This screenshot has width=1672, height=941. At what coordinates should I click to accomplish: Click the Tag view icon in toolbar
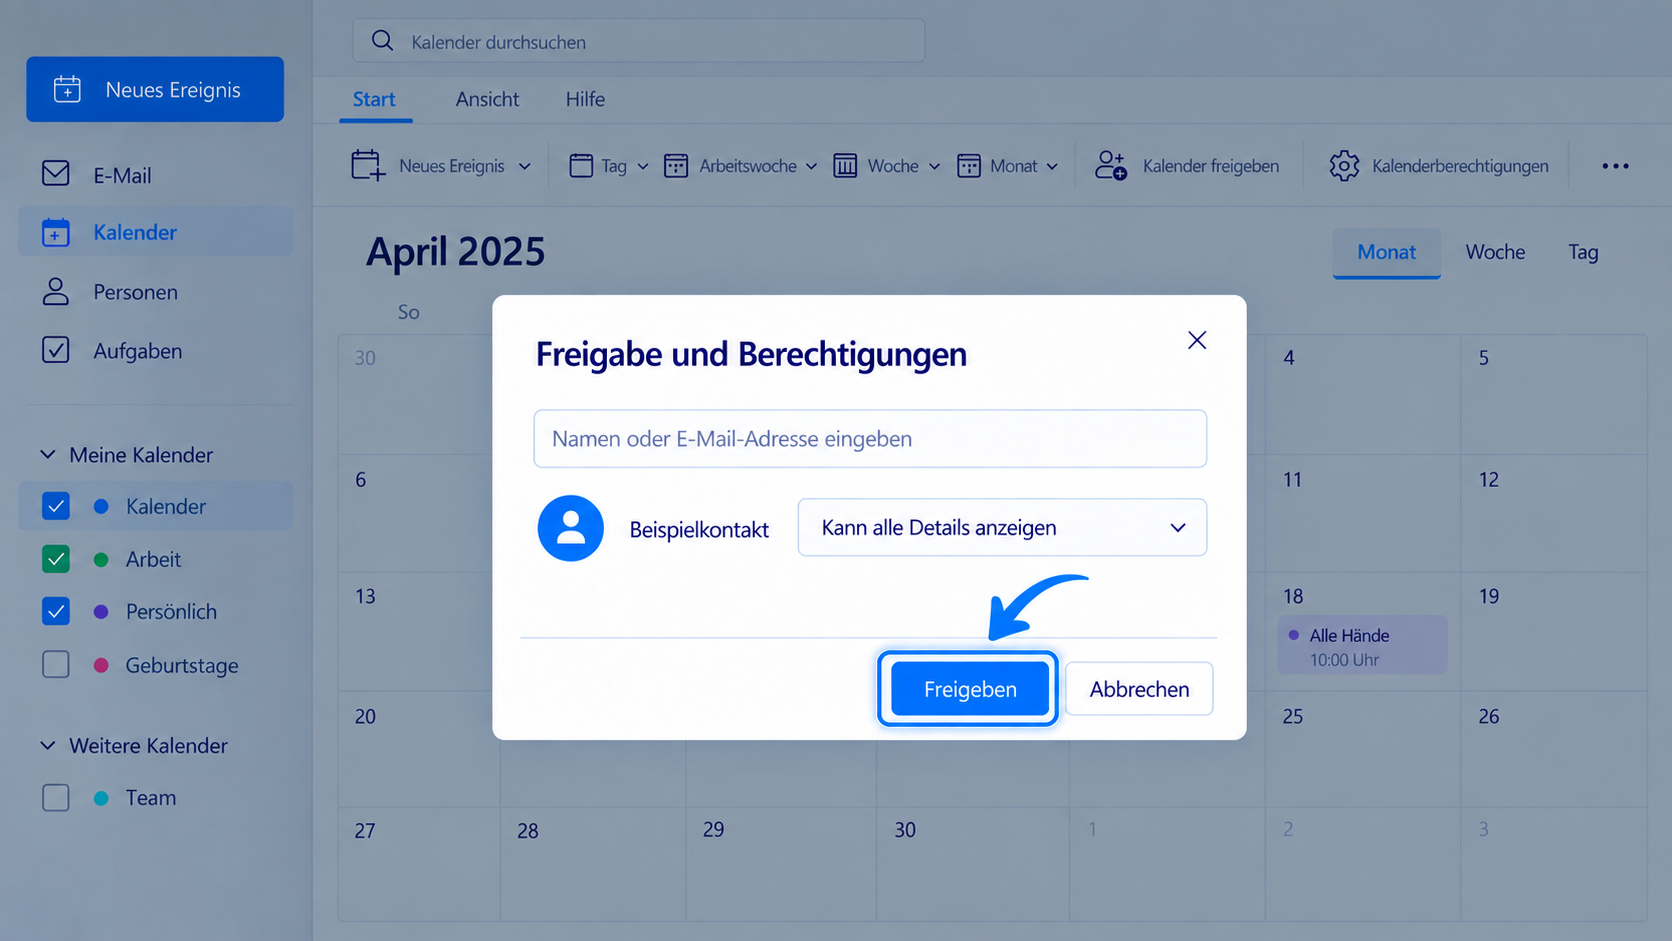(x=581, y=165)
